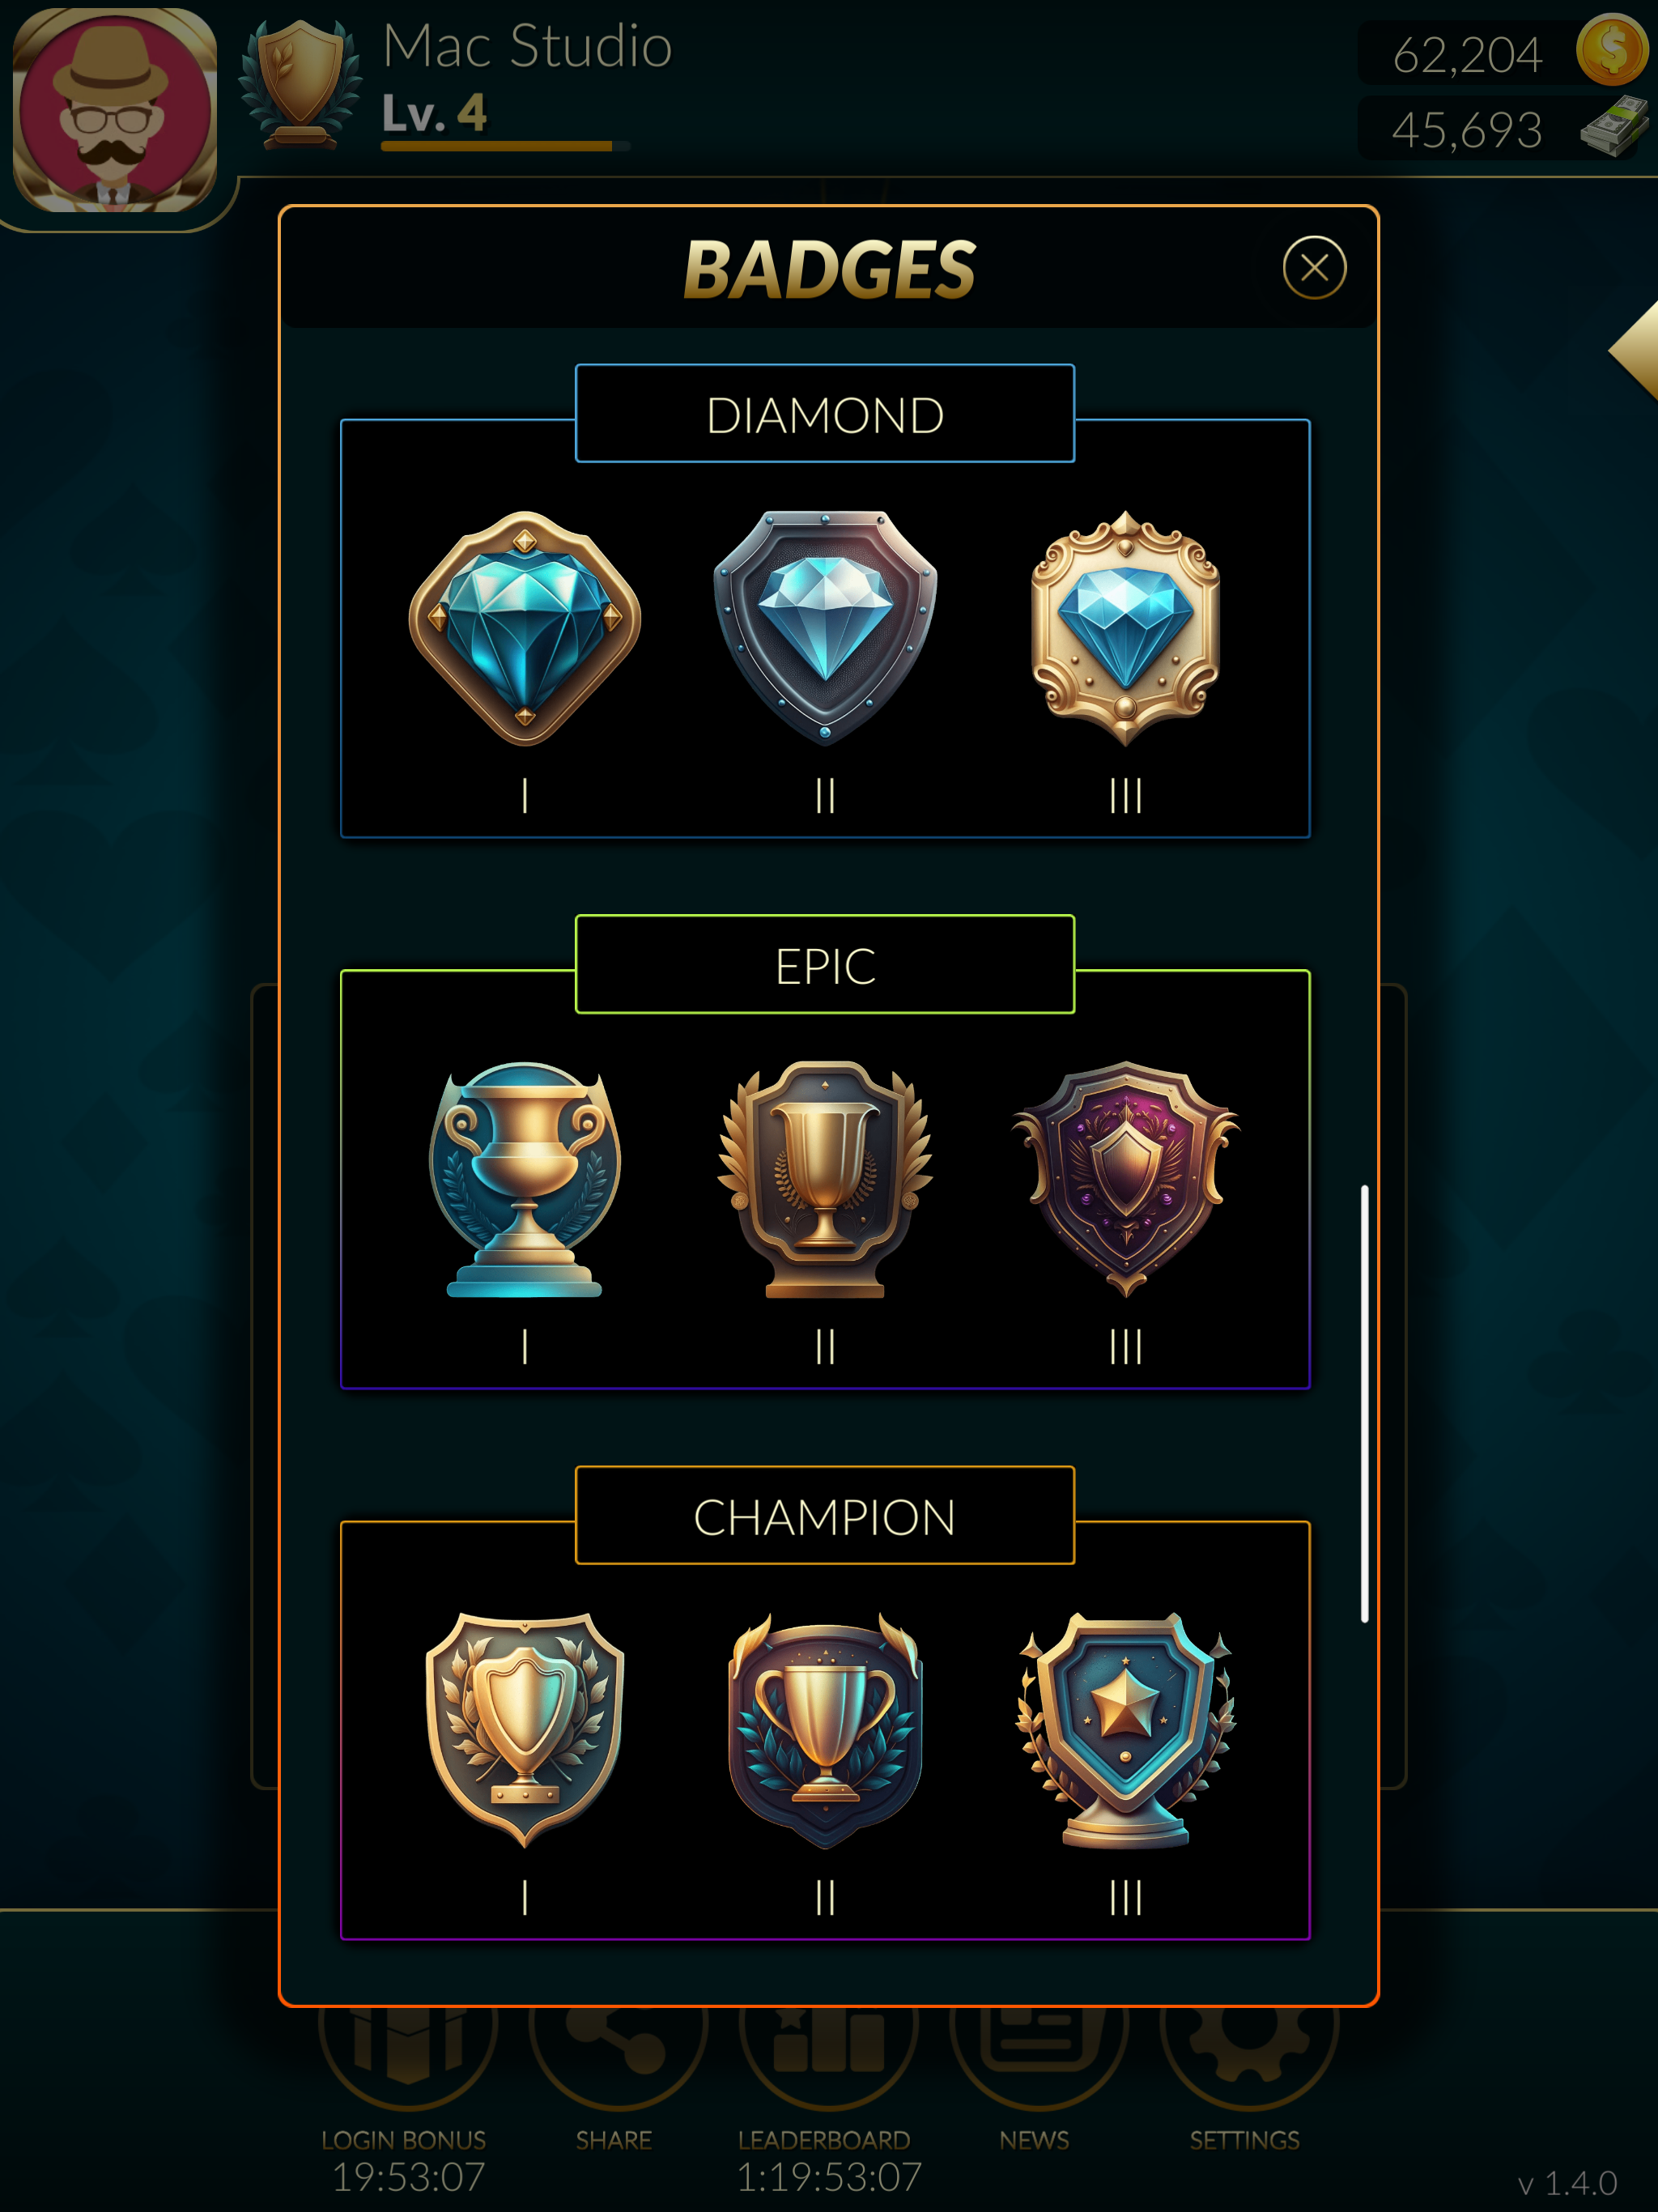This screenshot has width=1658, height=2212.
Task: Click the level shield emblem
Action: pos(300,85)
